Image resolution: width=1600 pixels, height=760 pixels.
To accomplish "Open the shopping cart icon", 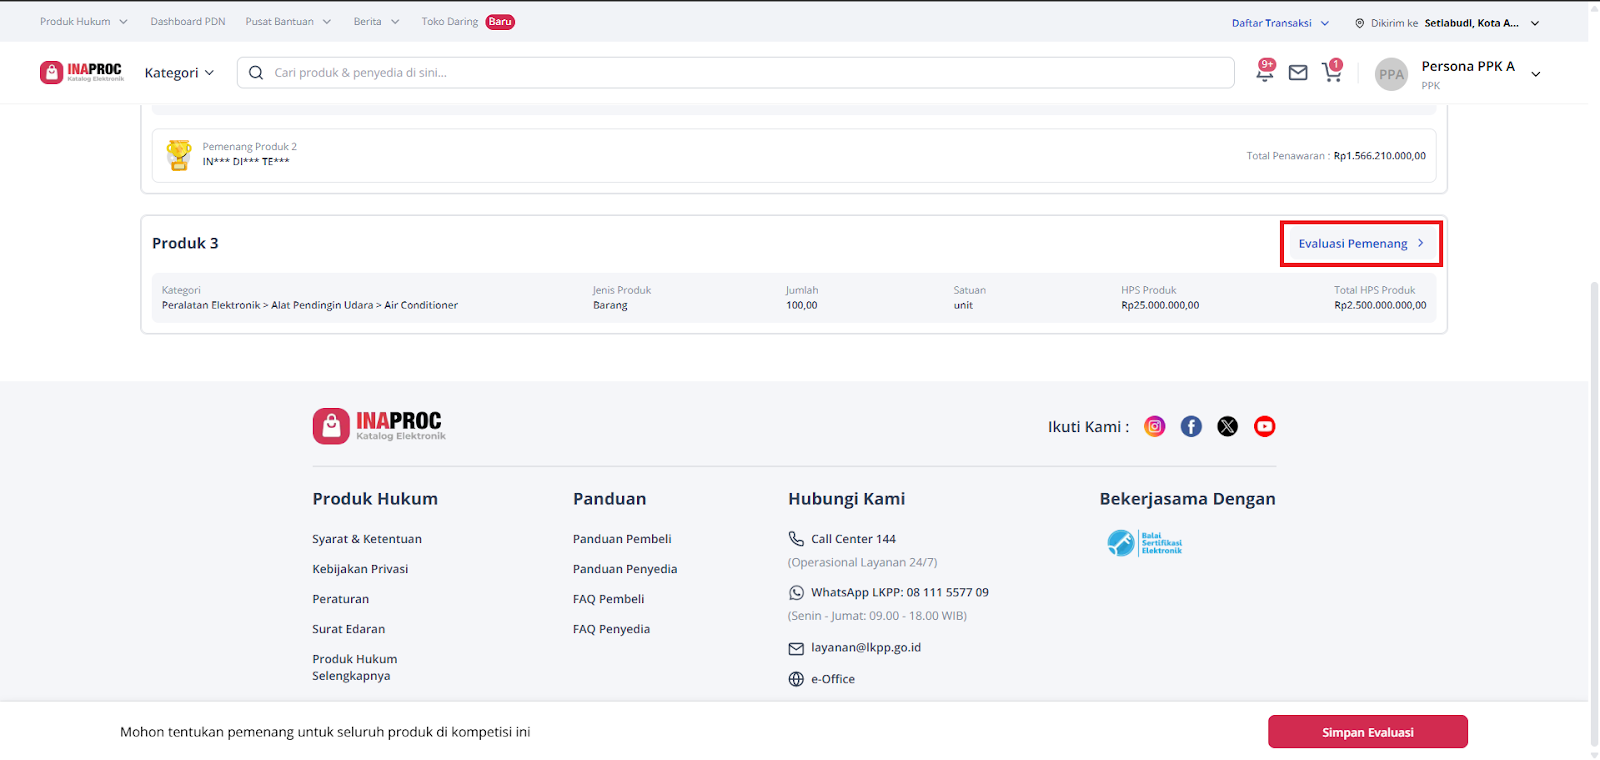I will coord(1332,72).
